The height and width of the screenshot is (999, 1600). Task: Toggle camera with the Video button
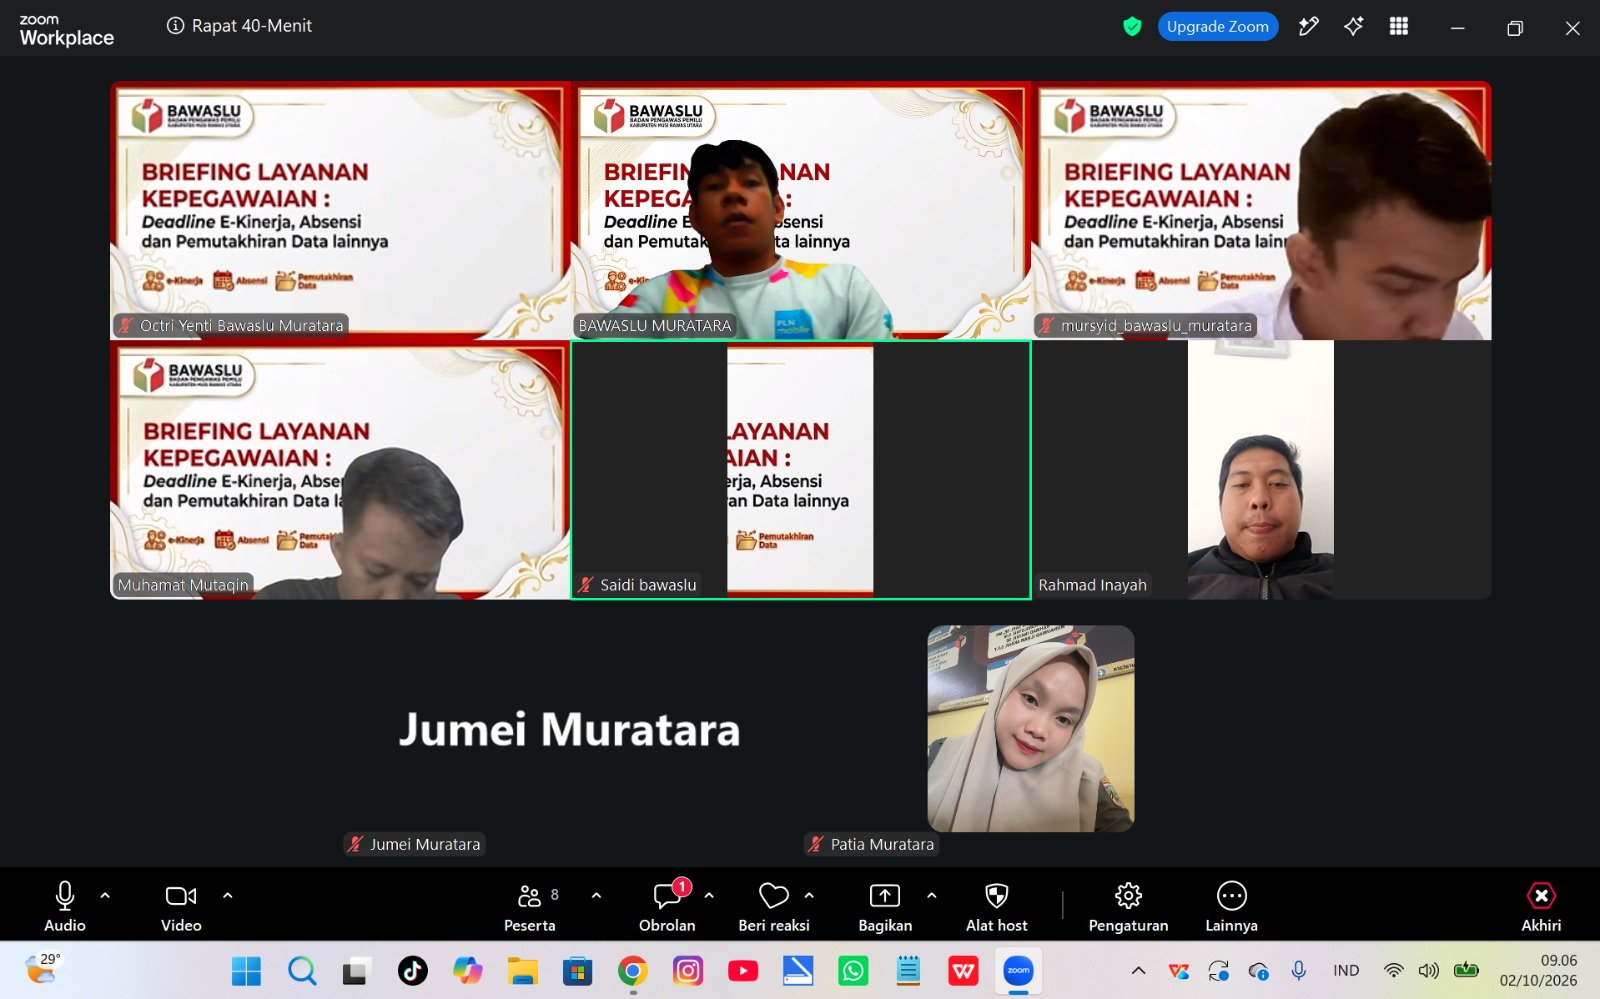pos(181,906)
